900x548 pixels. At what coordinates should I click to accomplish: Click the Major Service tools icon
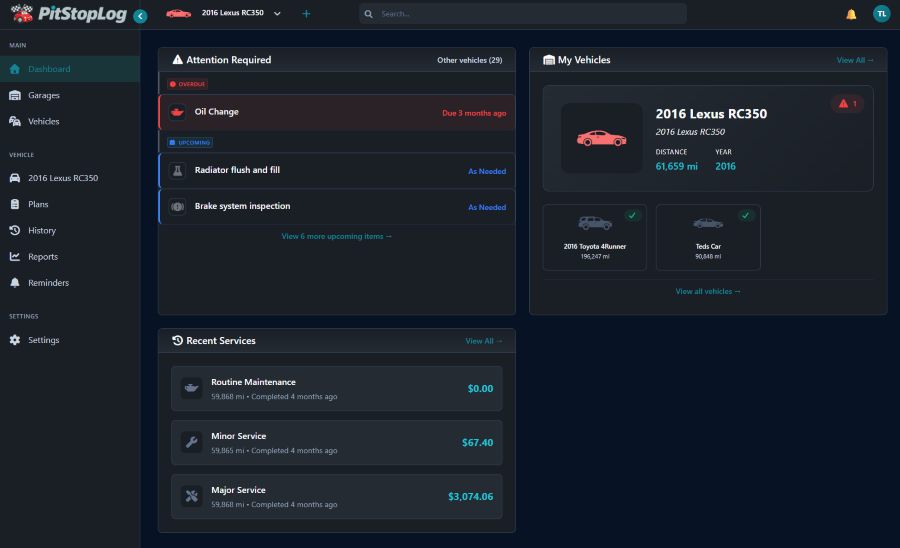[x=192, y=496]
